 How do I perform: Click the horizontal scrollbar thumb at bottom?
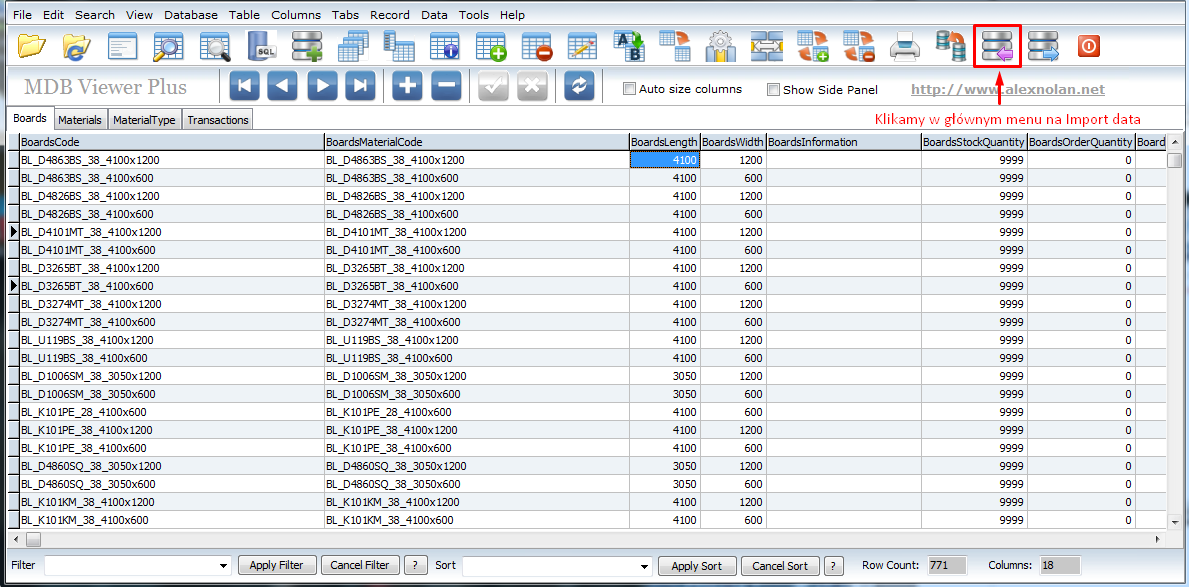[x=33, y=539]
